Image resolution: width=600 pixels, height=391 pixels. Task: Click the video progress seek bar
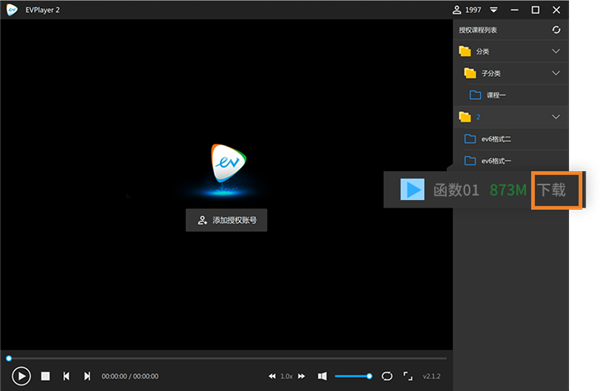click(x=227, y=358)
